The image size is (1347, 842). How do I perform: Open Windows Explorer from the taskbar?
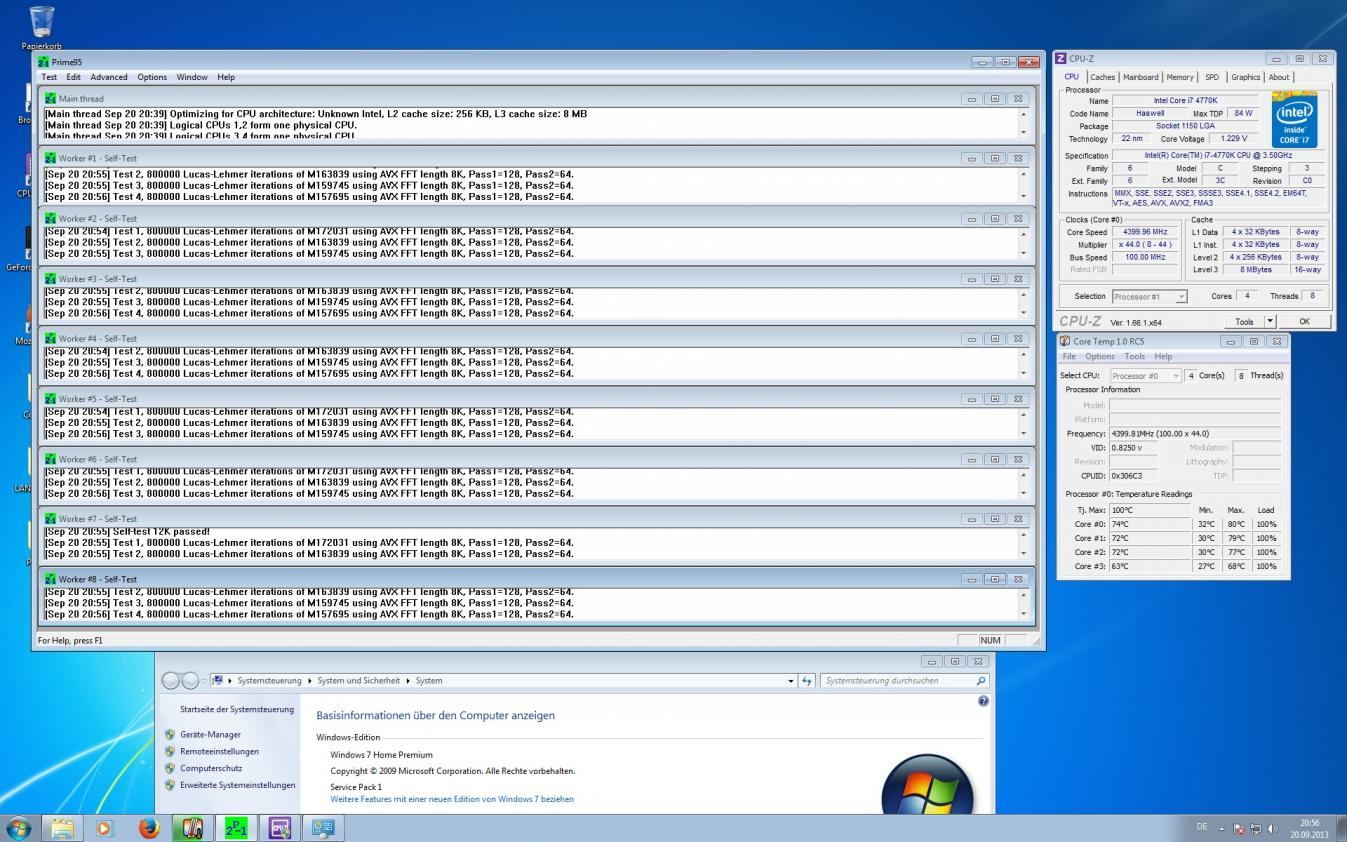tap(62, 828)
